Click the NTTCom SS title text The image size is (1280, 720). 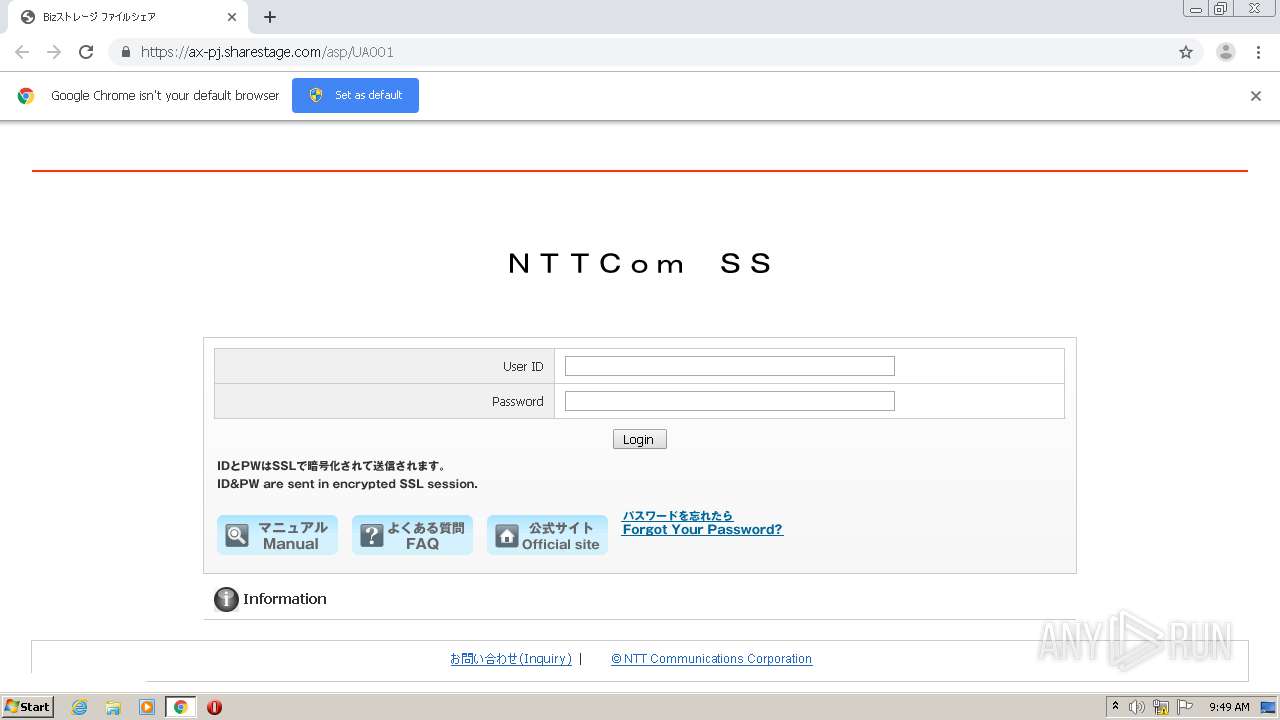[x=640, y=263]
